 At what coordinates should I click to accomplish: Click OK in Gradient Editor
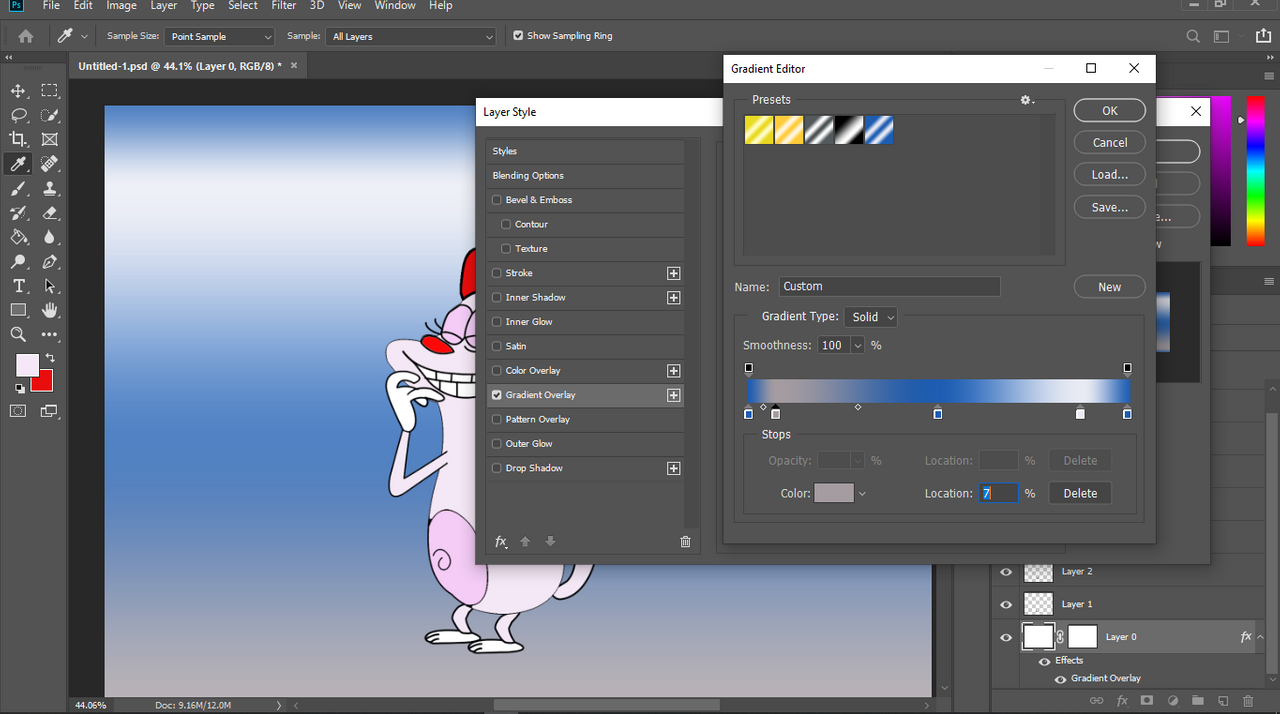coord(1109,111)
